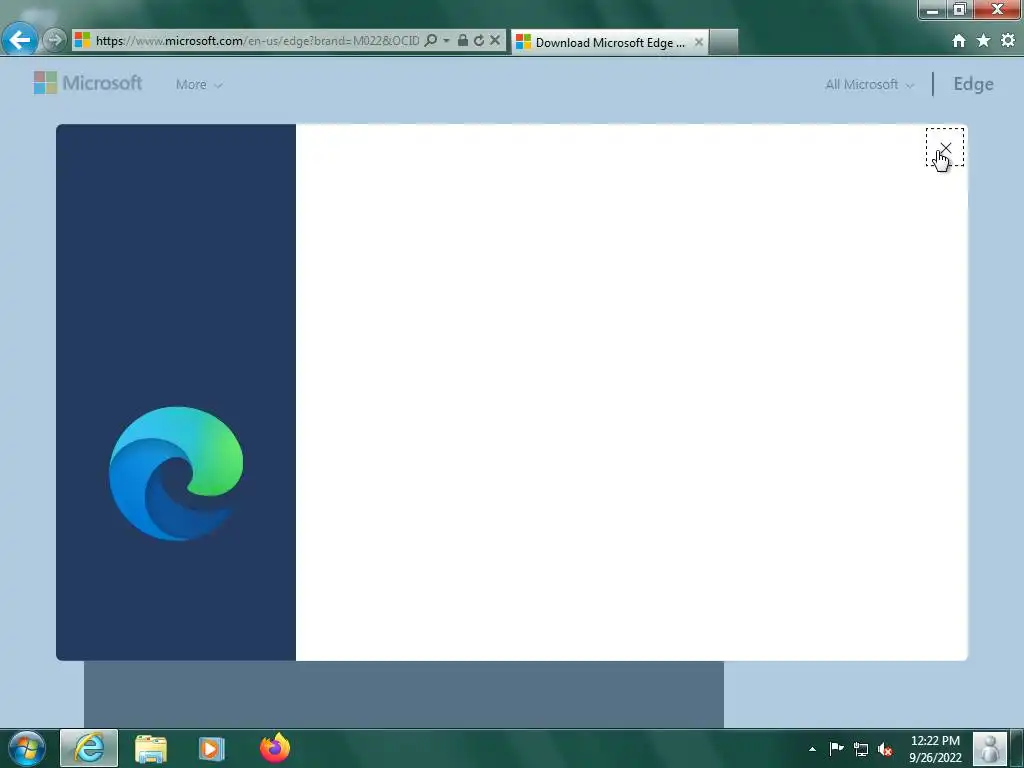Open Windows Explorer from the taskbar
Image resolution: width=1024 pixels, height=768 pixels.
point(151,748)
